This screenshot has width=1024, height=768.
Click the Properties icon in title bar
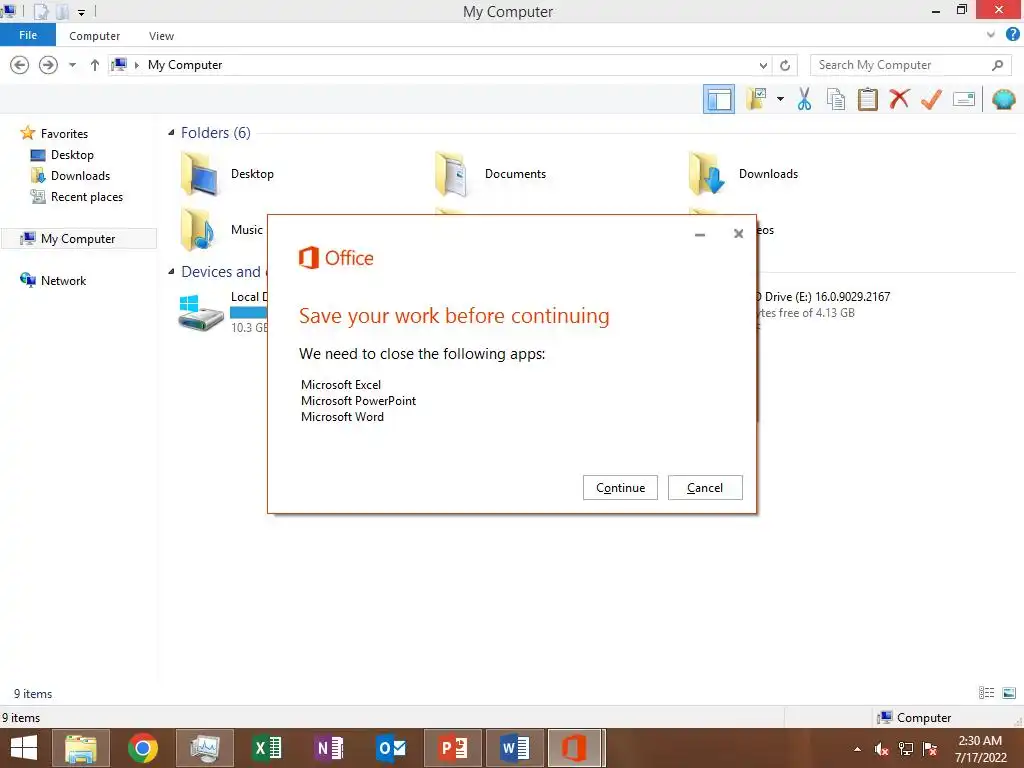40,12
